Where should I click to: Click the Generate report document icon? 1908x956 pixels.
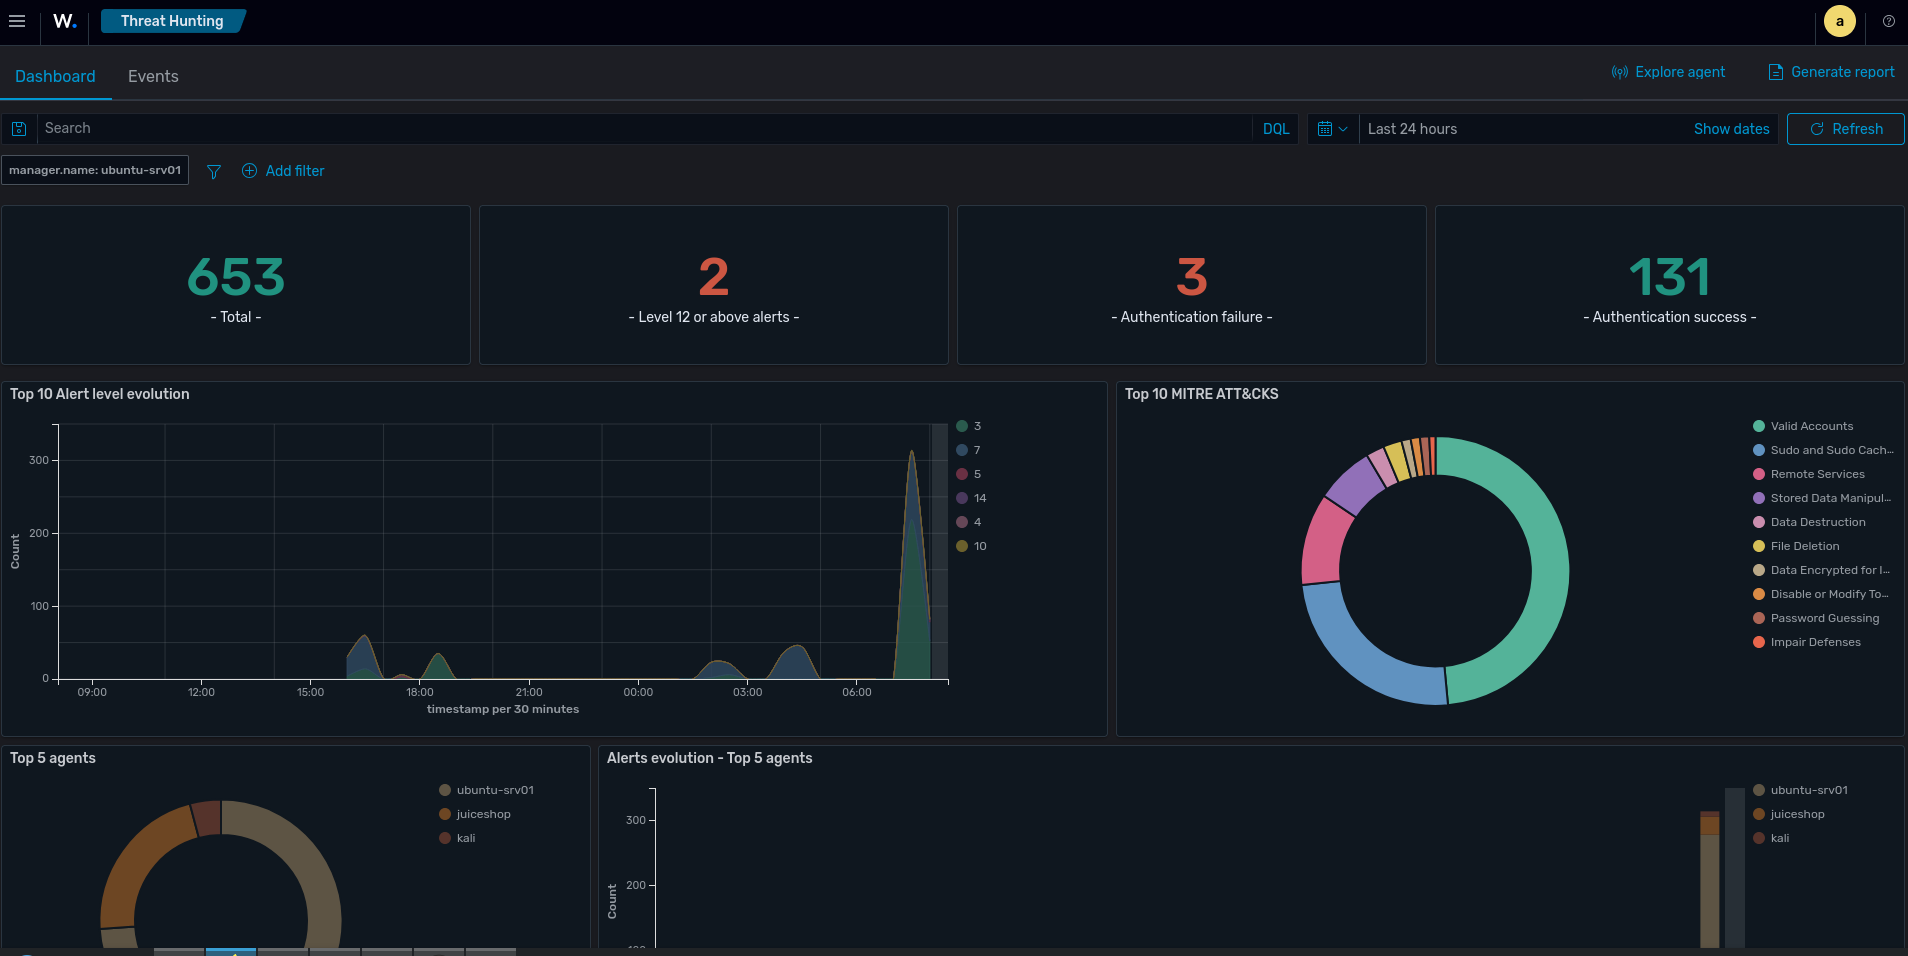1776,72
